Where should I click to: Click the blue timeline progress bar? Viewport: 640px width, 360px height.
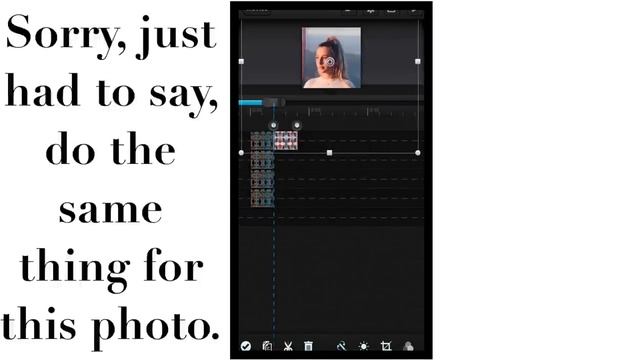point(250,102)
